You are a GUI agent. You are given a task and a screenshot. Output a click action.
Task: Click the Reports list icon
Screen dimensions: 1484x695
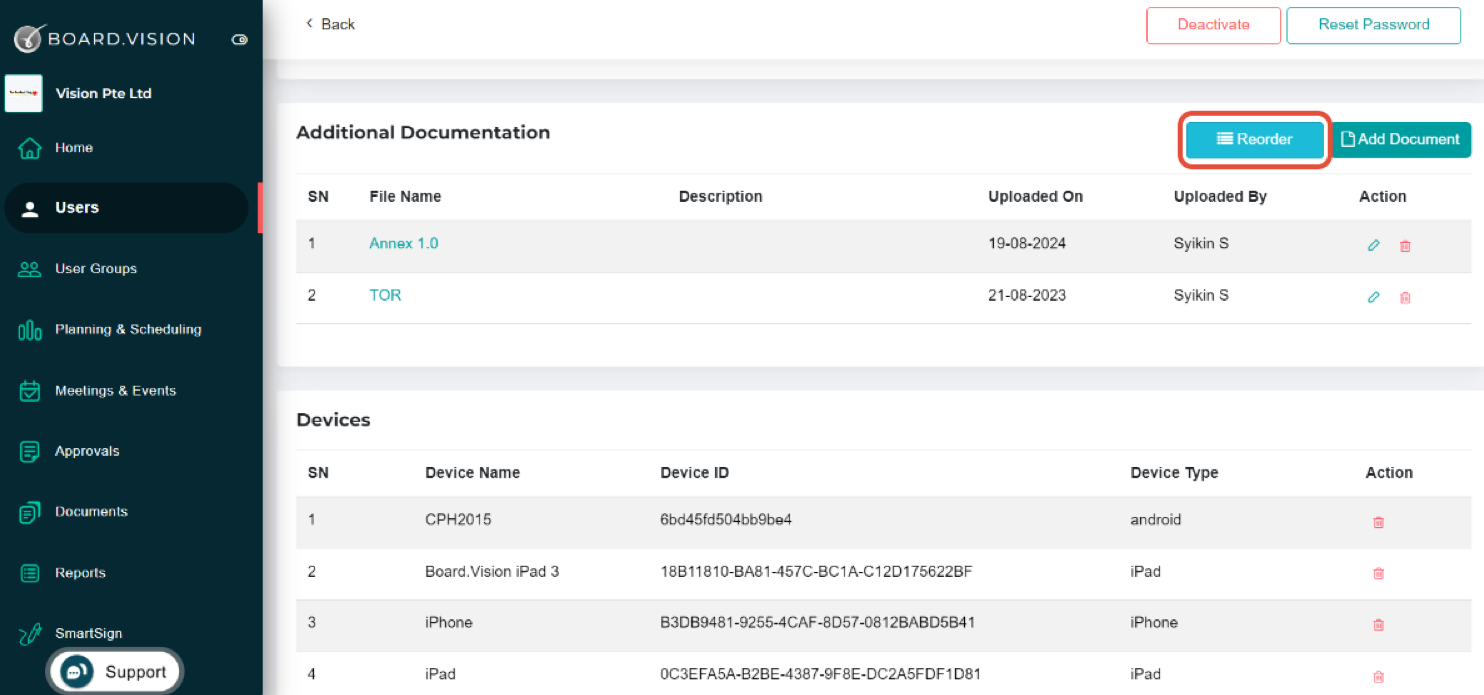pos(30,574)
